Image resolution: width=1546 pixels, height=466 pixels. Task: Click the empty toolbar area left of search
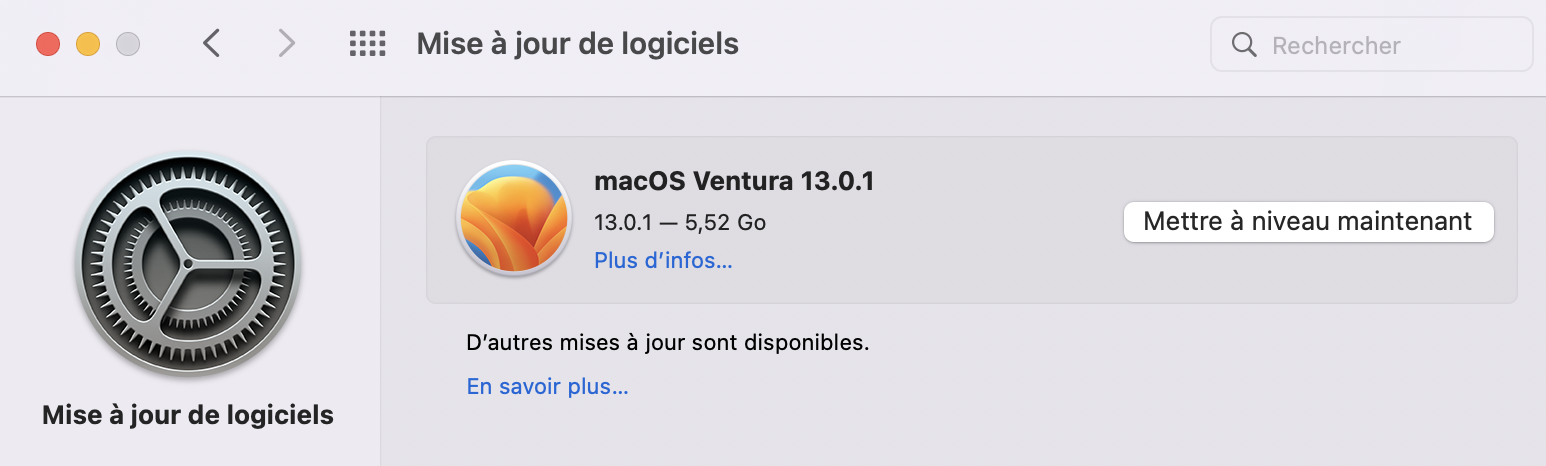pos(970,45)
